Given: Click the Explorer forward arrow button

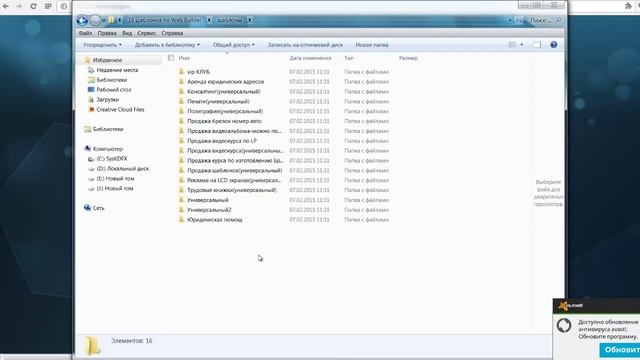Looking at the screenshot, I should (x=95, y=20).
